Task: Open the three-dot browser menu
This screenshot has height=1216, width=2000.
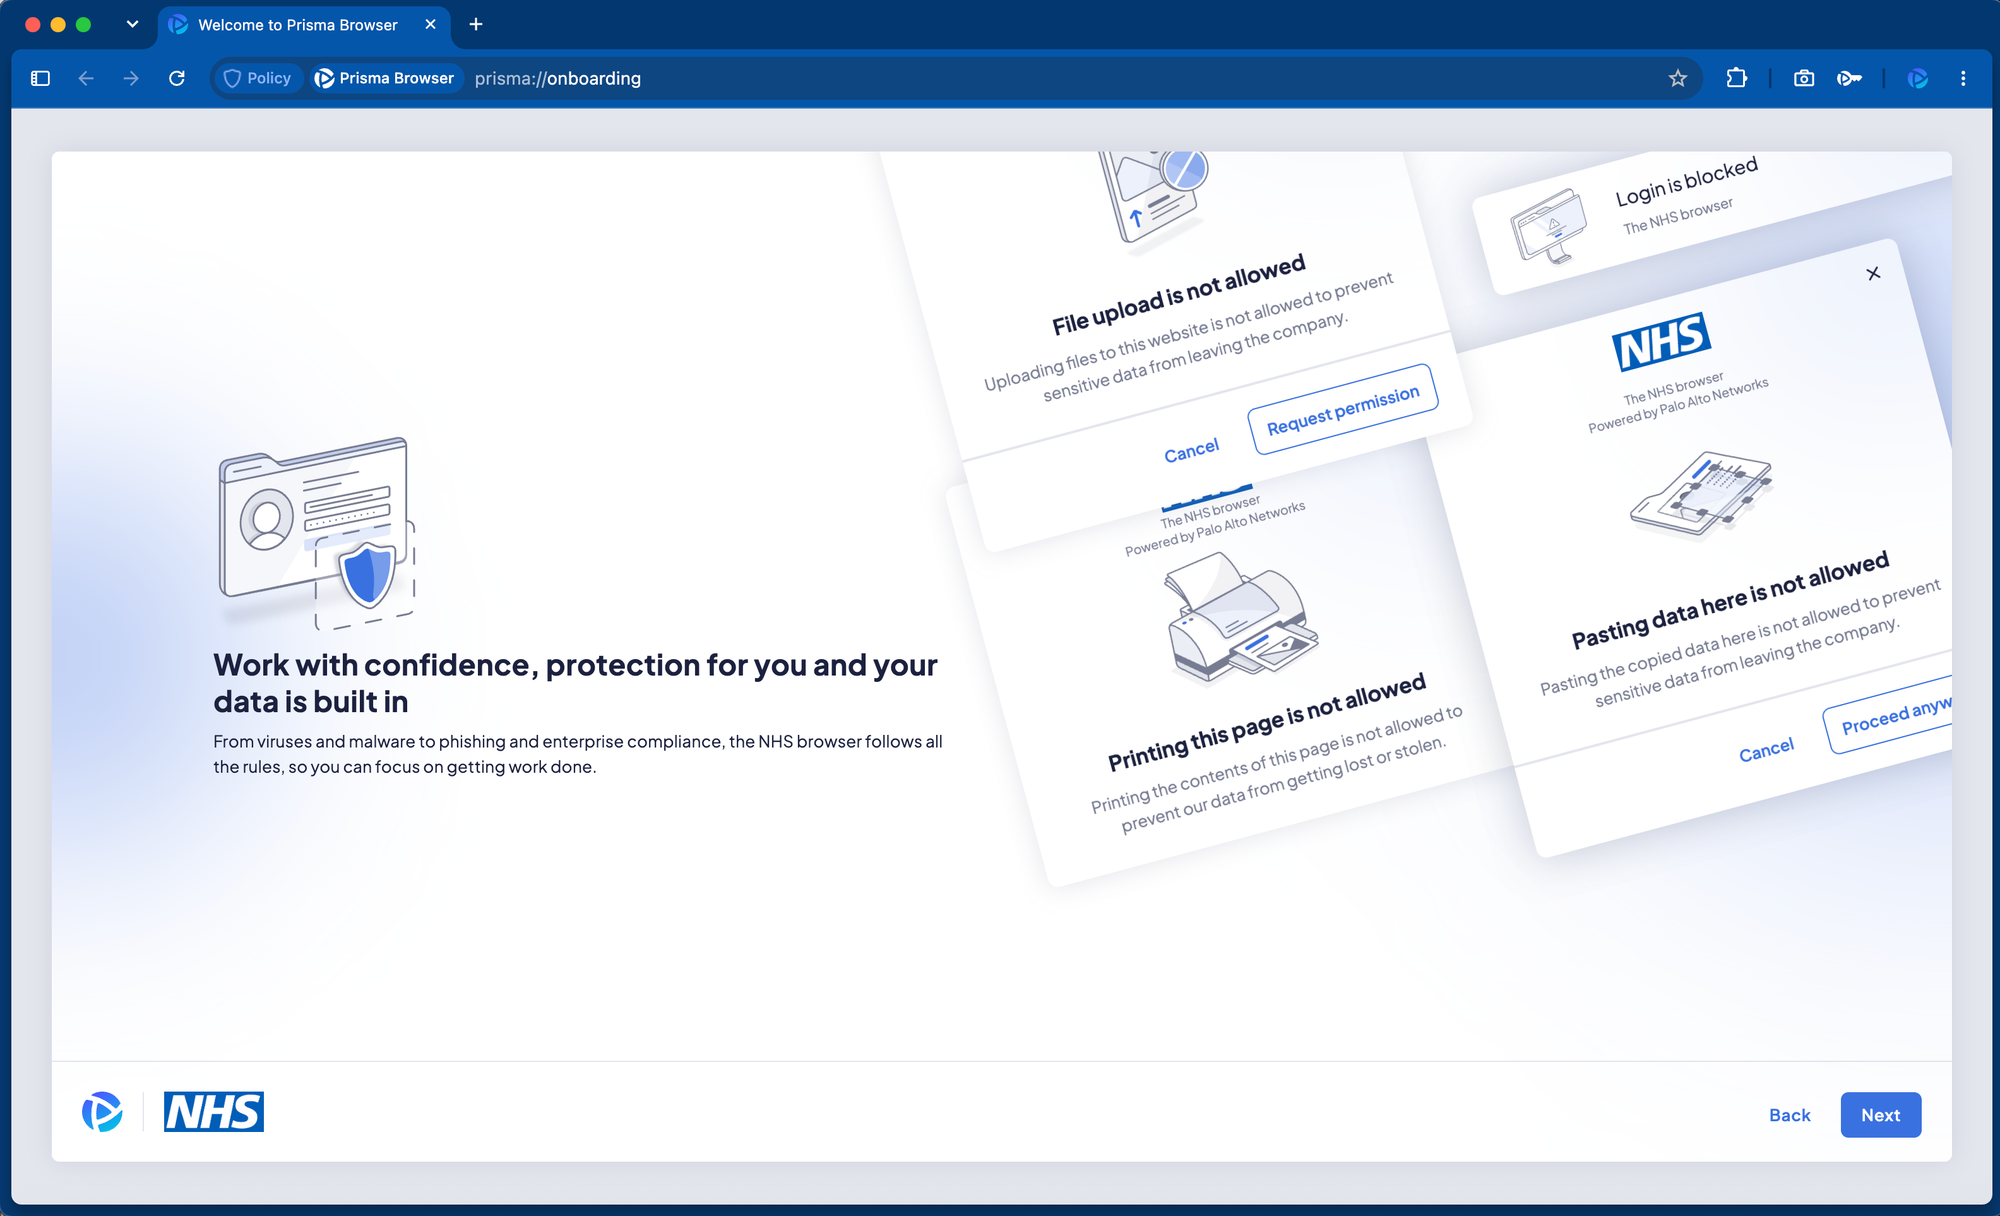Action: coord(1963,78)
